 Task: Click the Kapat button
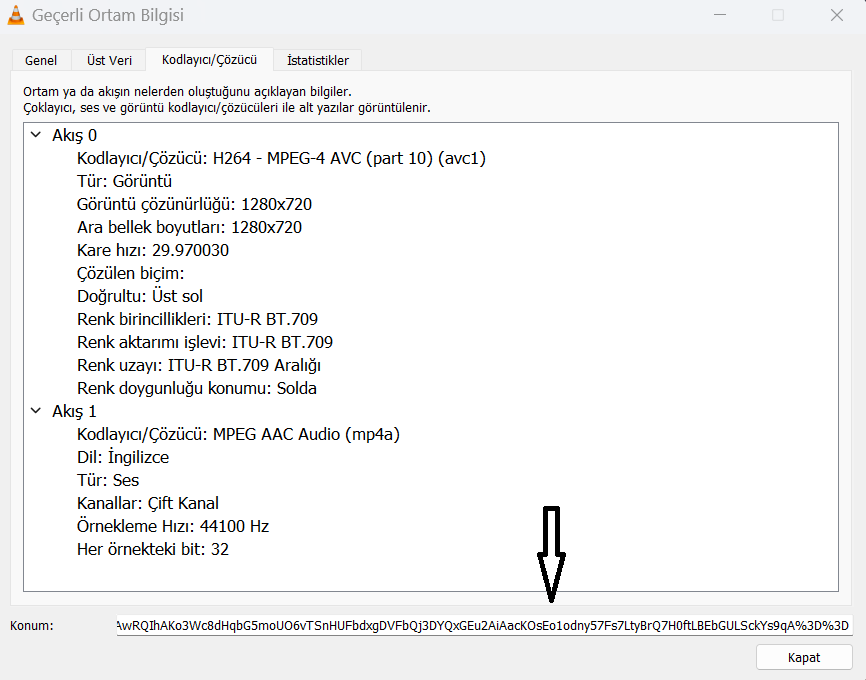[804, 657]
